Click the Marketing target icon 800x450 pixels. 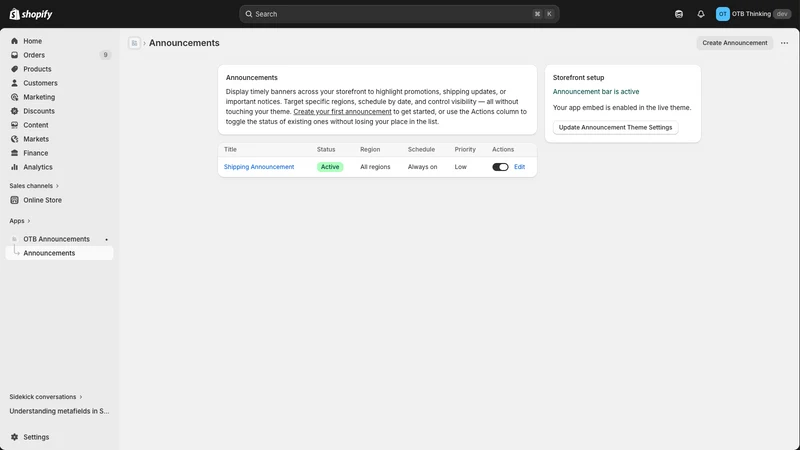[x=14, y=97]
